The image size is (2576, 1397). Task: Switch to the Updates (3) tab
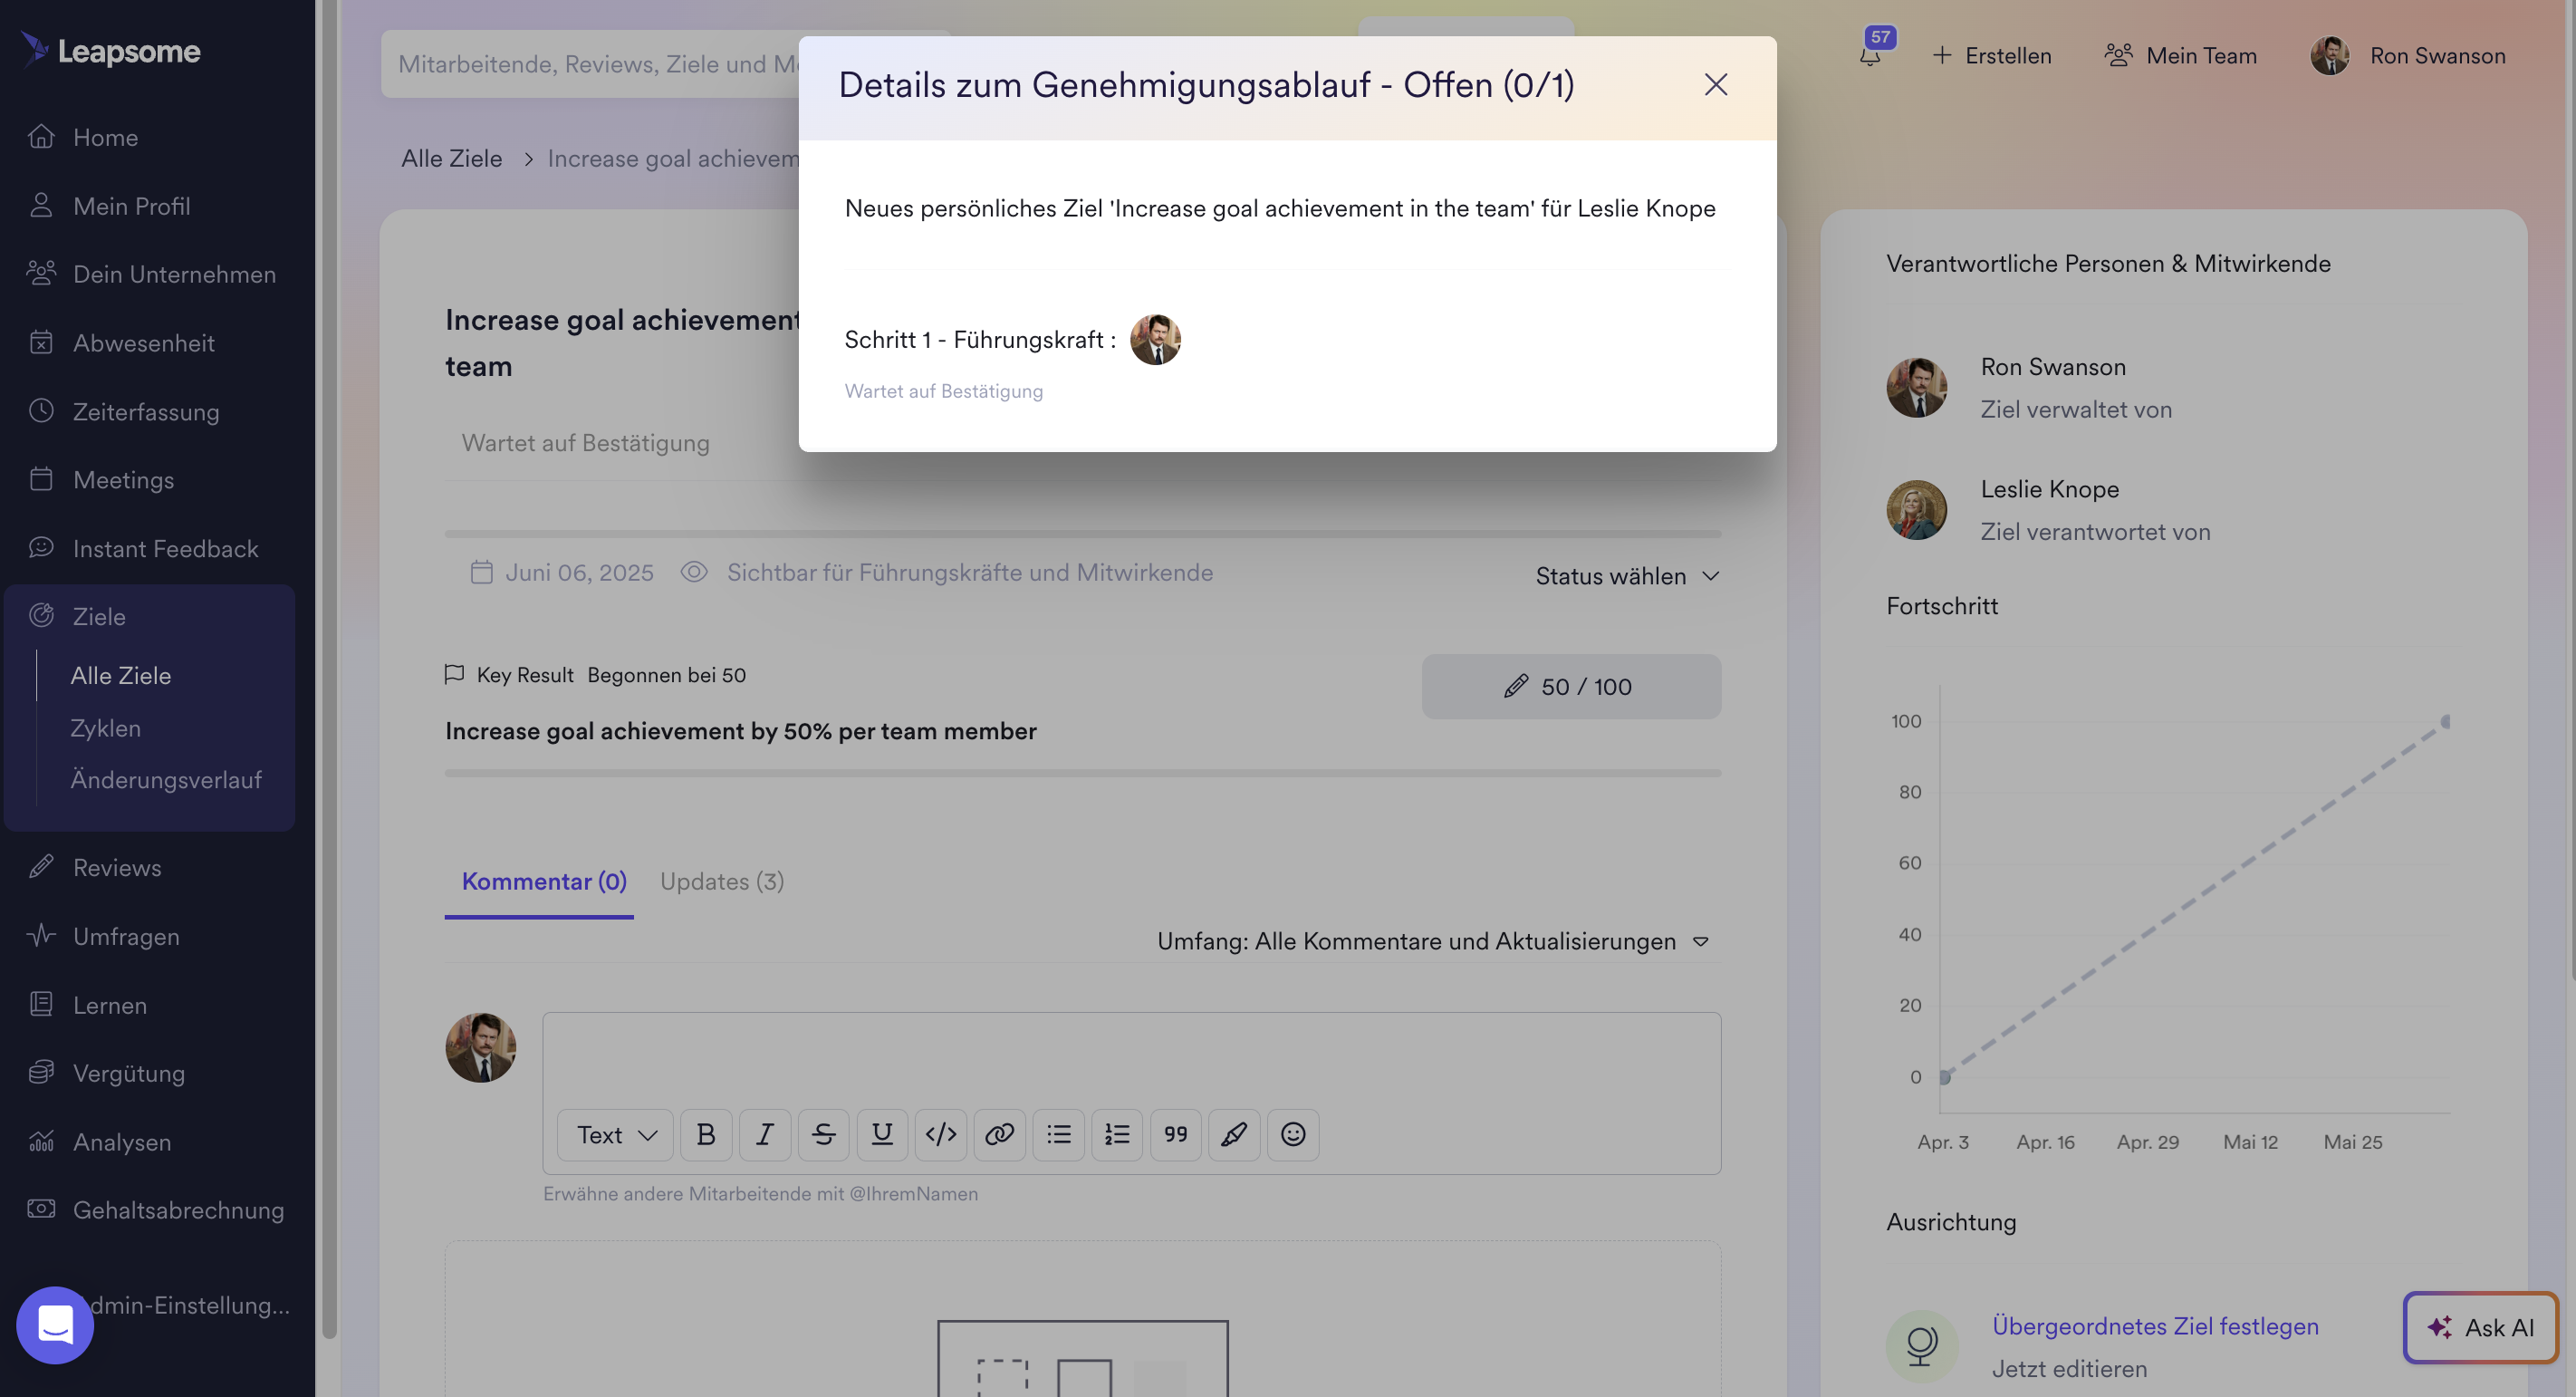[722, 881]
